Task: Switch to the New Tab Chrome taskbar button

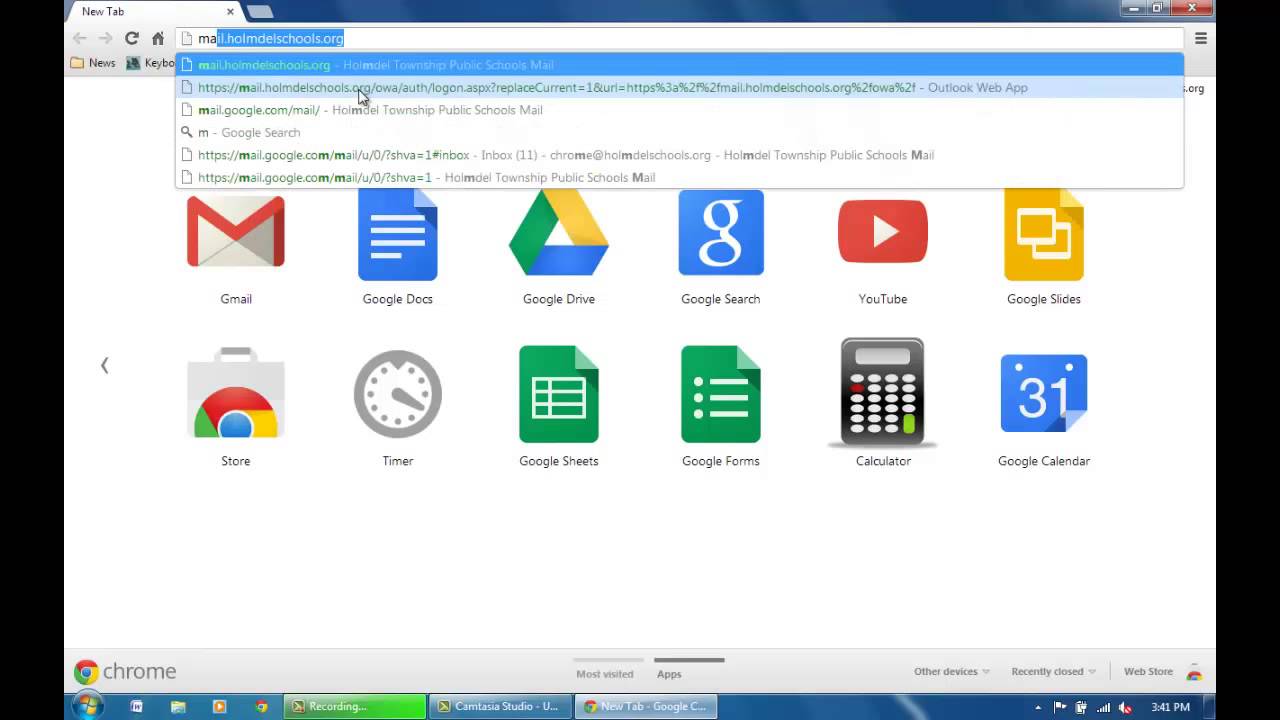Action: [x=647, y=706]
